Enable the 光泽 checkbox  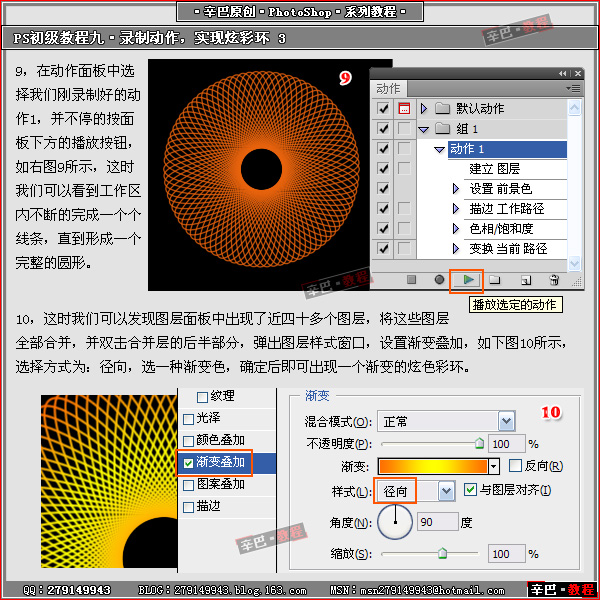click(x=188, y=419)
